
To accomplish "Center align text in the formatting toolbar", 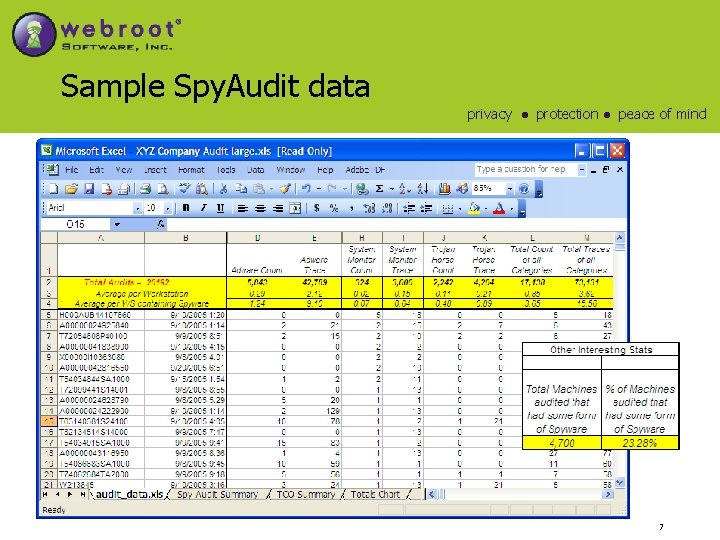I will pyautogui.click(x=260, y=208).
